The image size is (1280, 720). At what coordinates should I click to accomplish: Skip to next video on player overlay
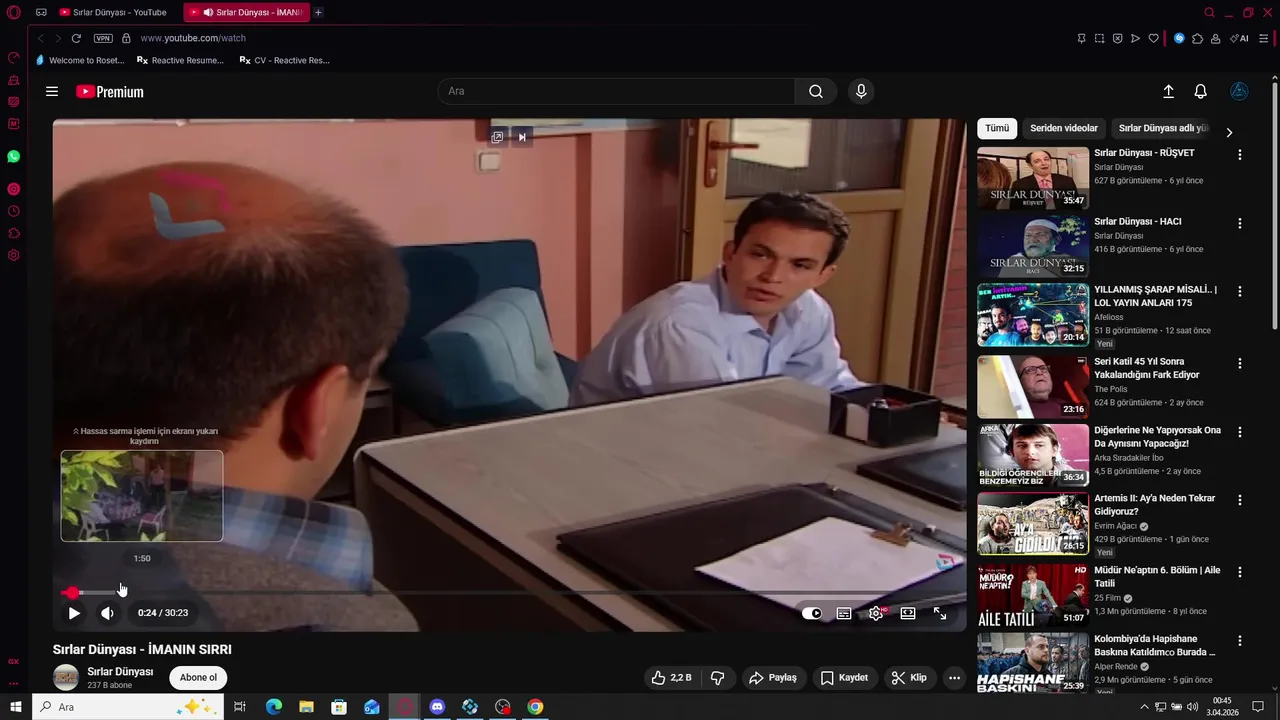521,137
